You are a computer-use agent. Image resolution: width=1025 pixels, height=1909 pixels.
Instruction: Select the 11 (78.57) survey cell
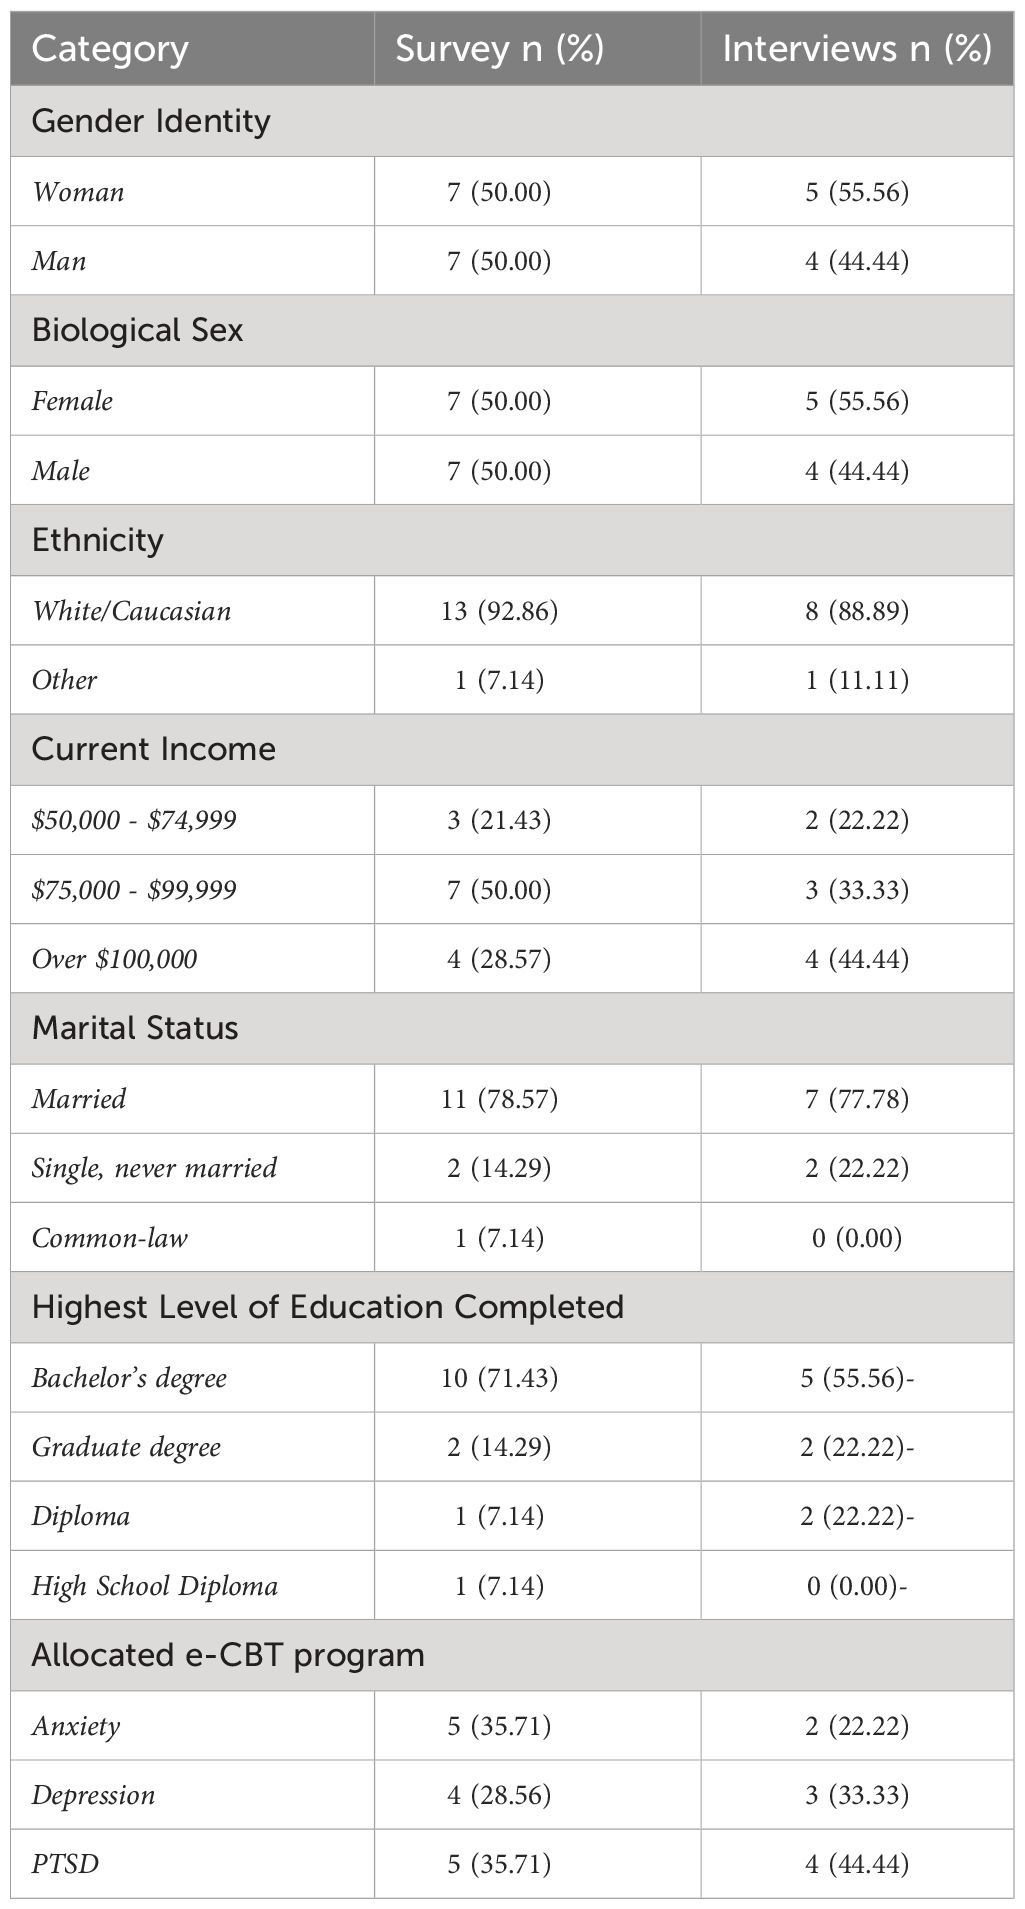click(x=499, y=1099)
